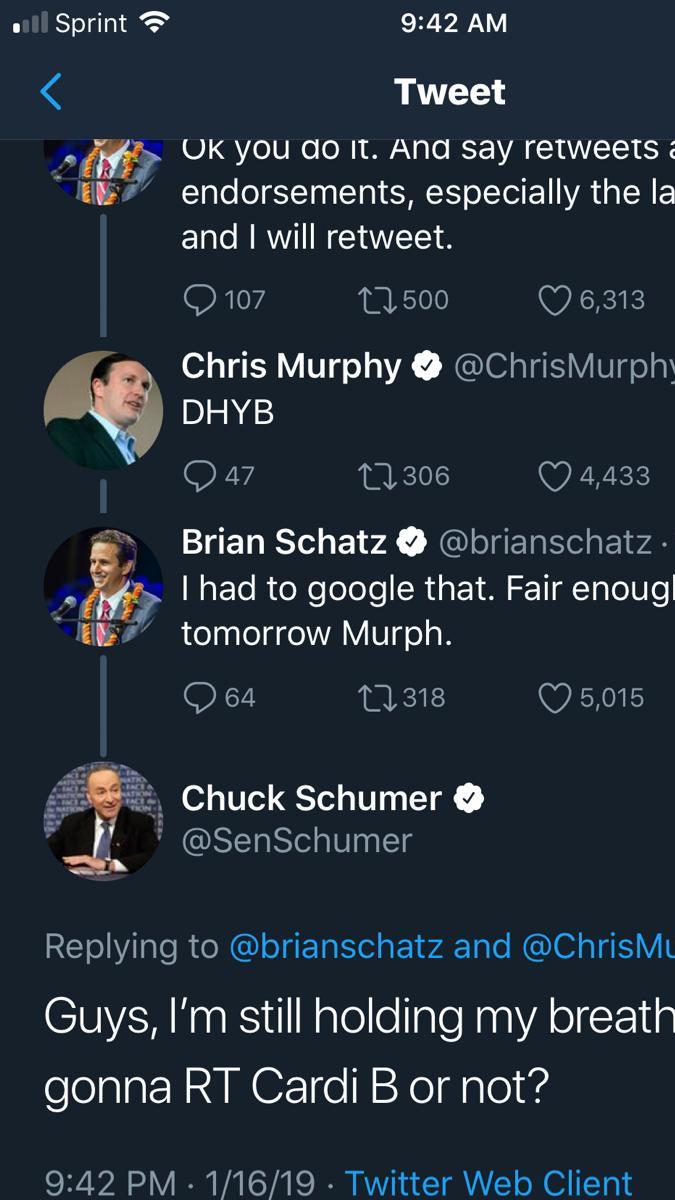The height and width of the screenshot is (1200, 675).
Task: Open Chris Murphy's profile picture
Action: coord(103,411)
